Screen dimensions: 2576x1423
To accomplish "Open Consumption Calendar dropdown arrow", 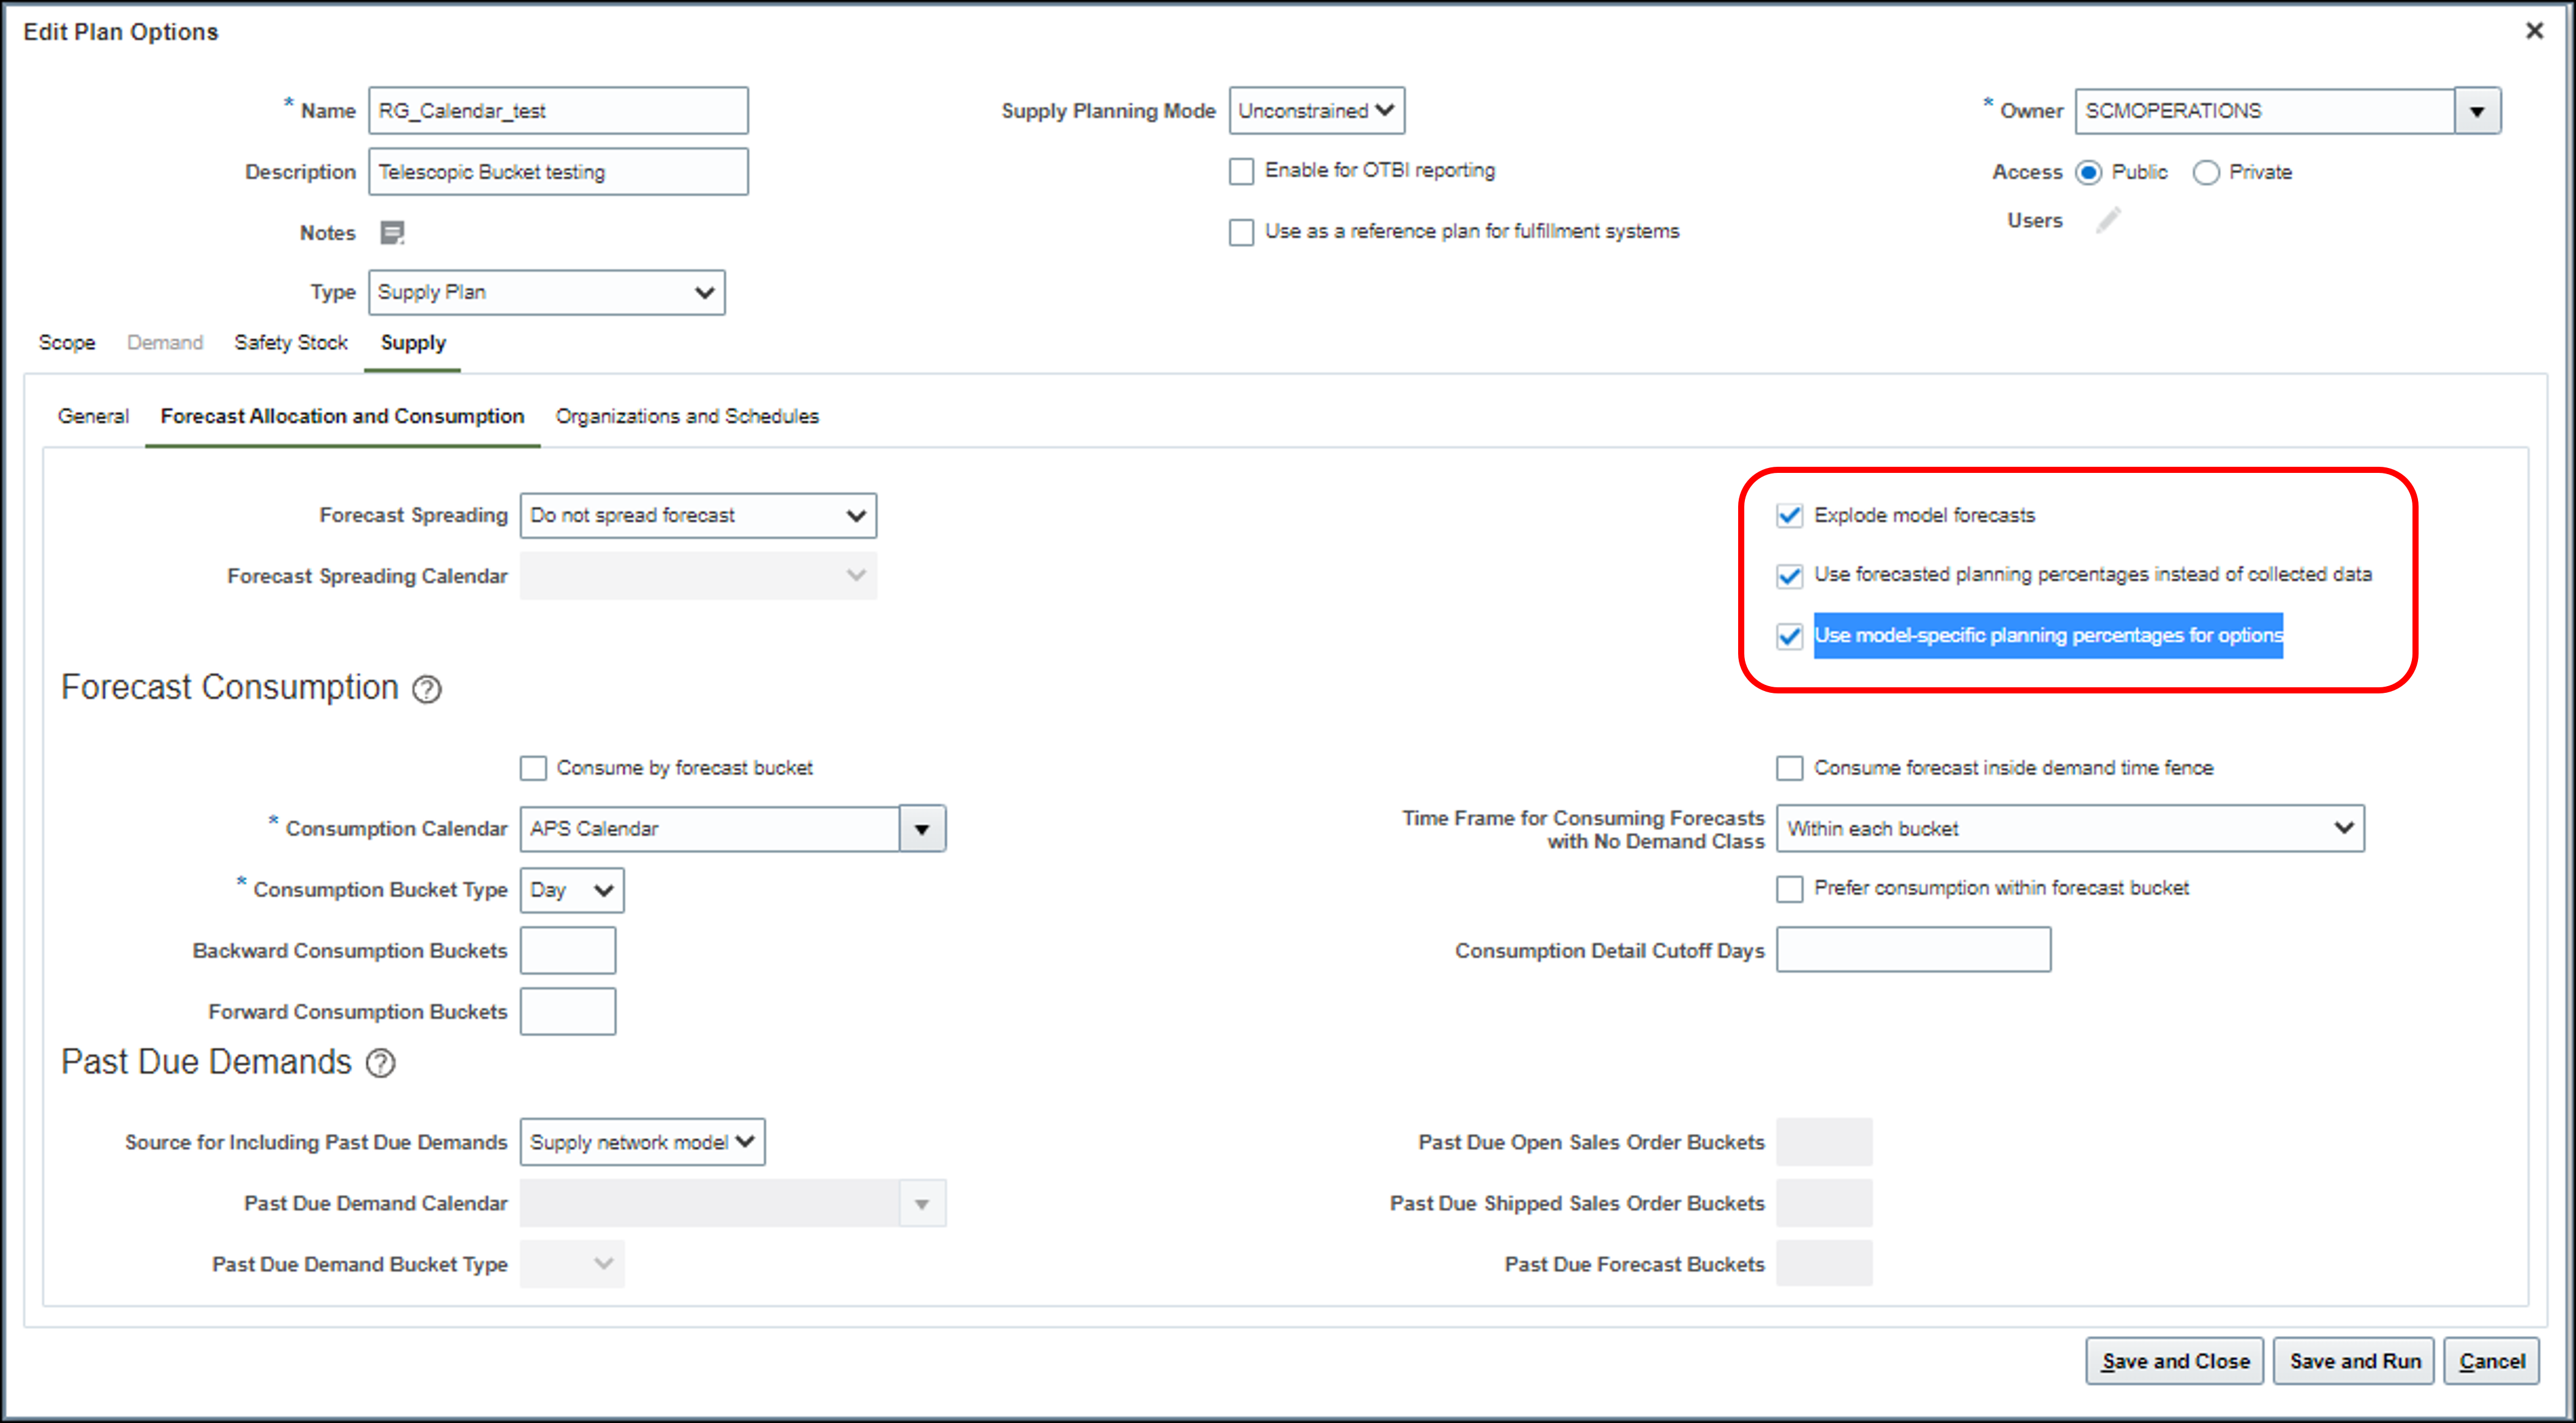I will 922,829.
